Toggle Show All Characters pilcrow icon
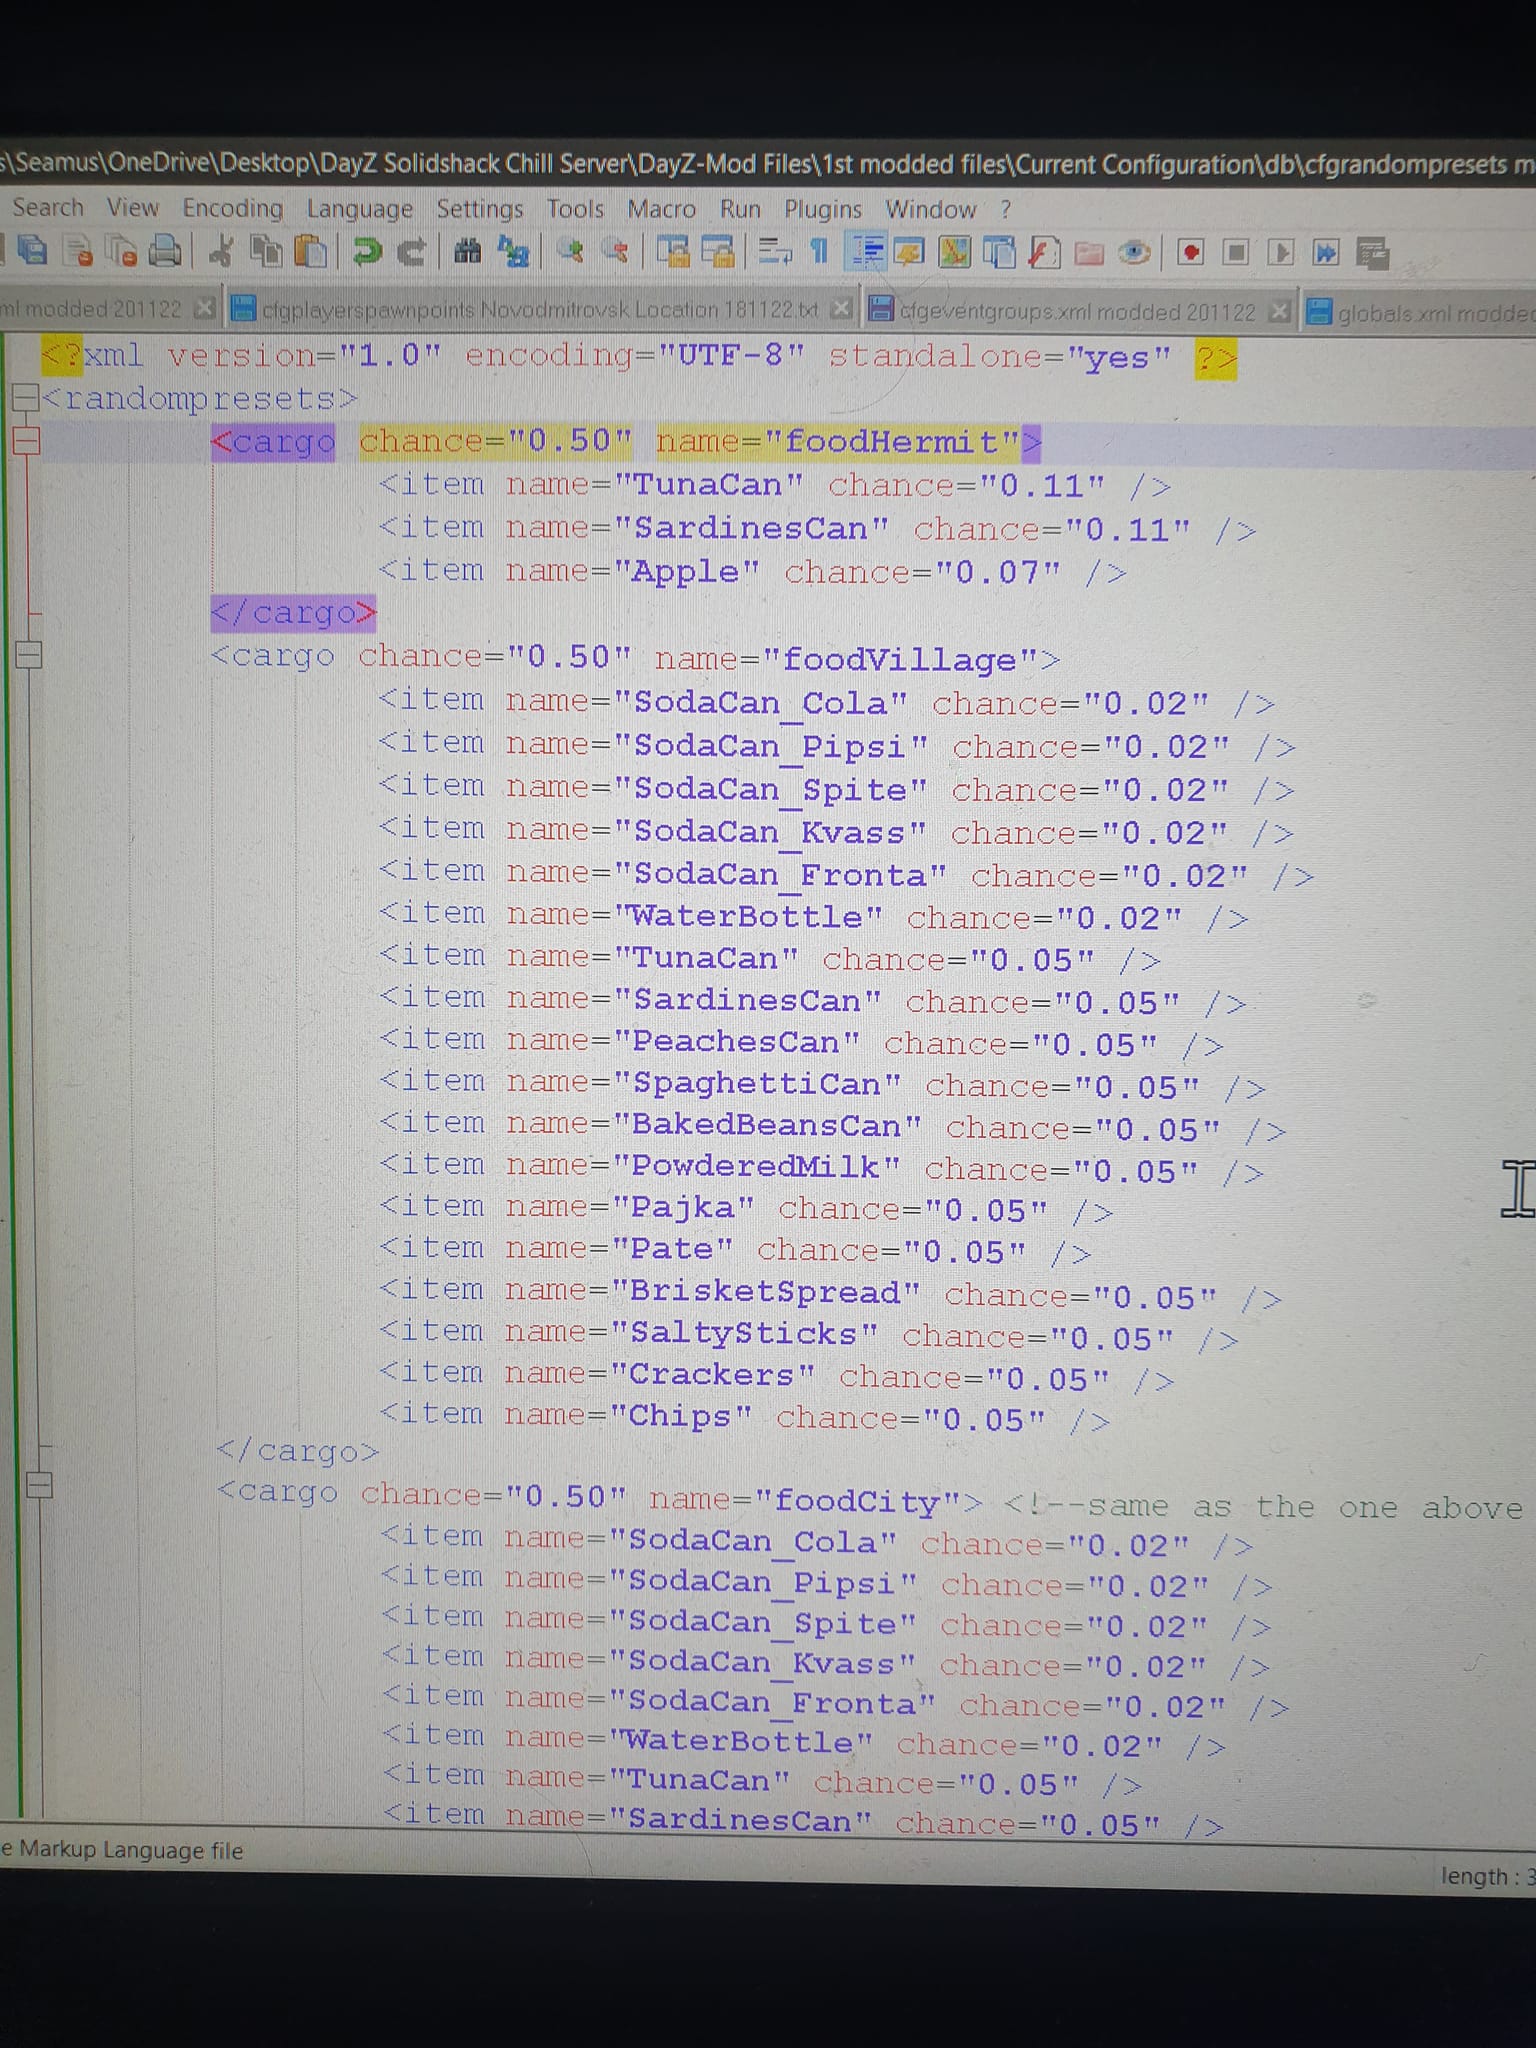 coord(818,252)
